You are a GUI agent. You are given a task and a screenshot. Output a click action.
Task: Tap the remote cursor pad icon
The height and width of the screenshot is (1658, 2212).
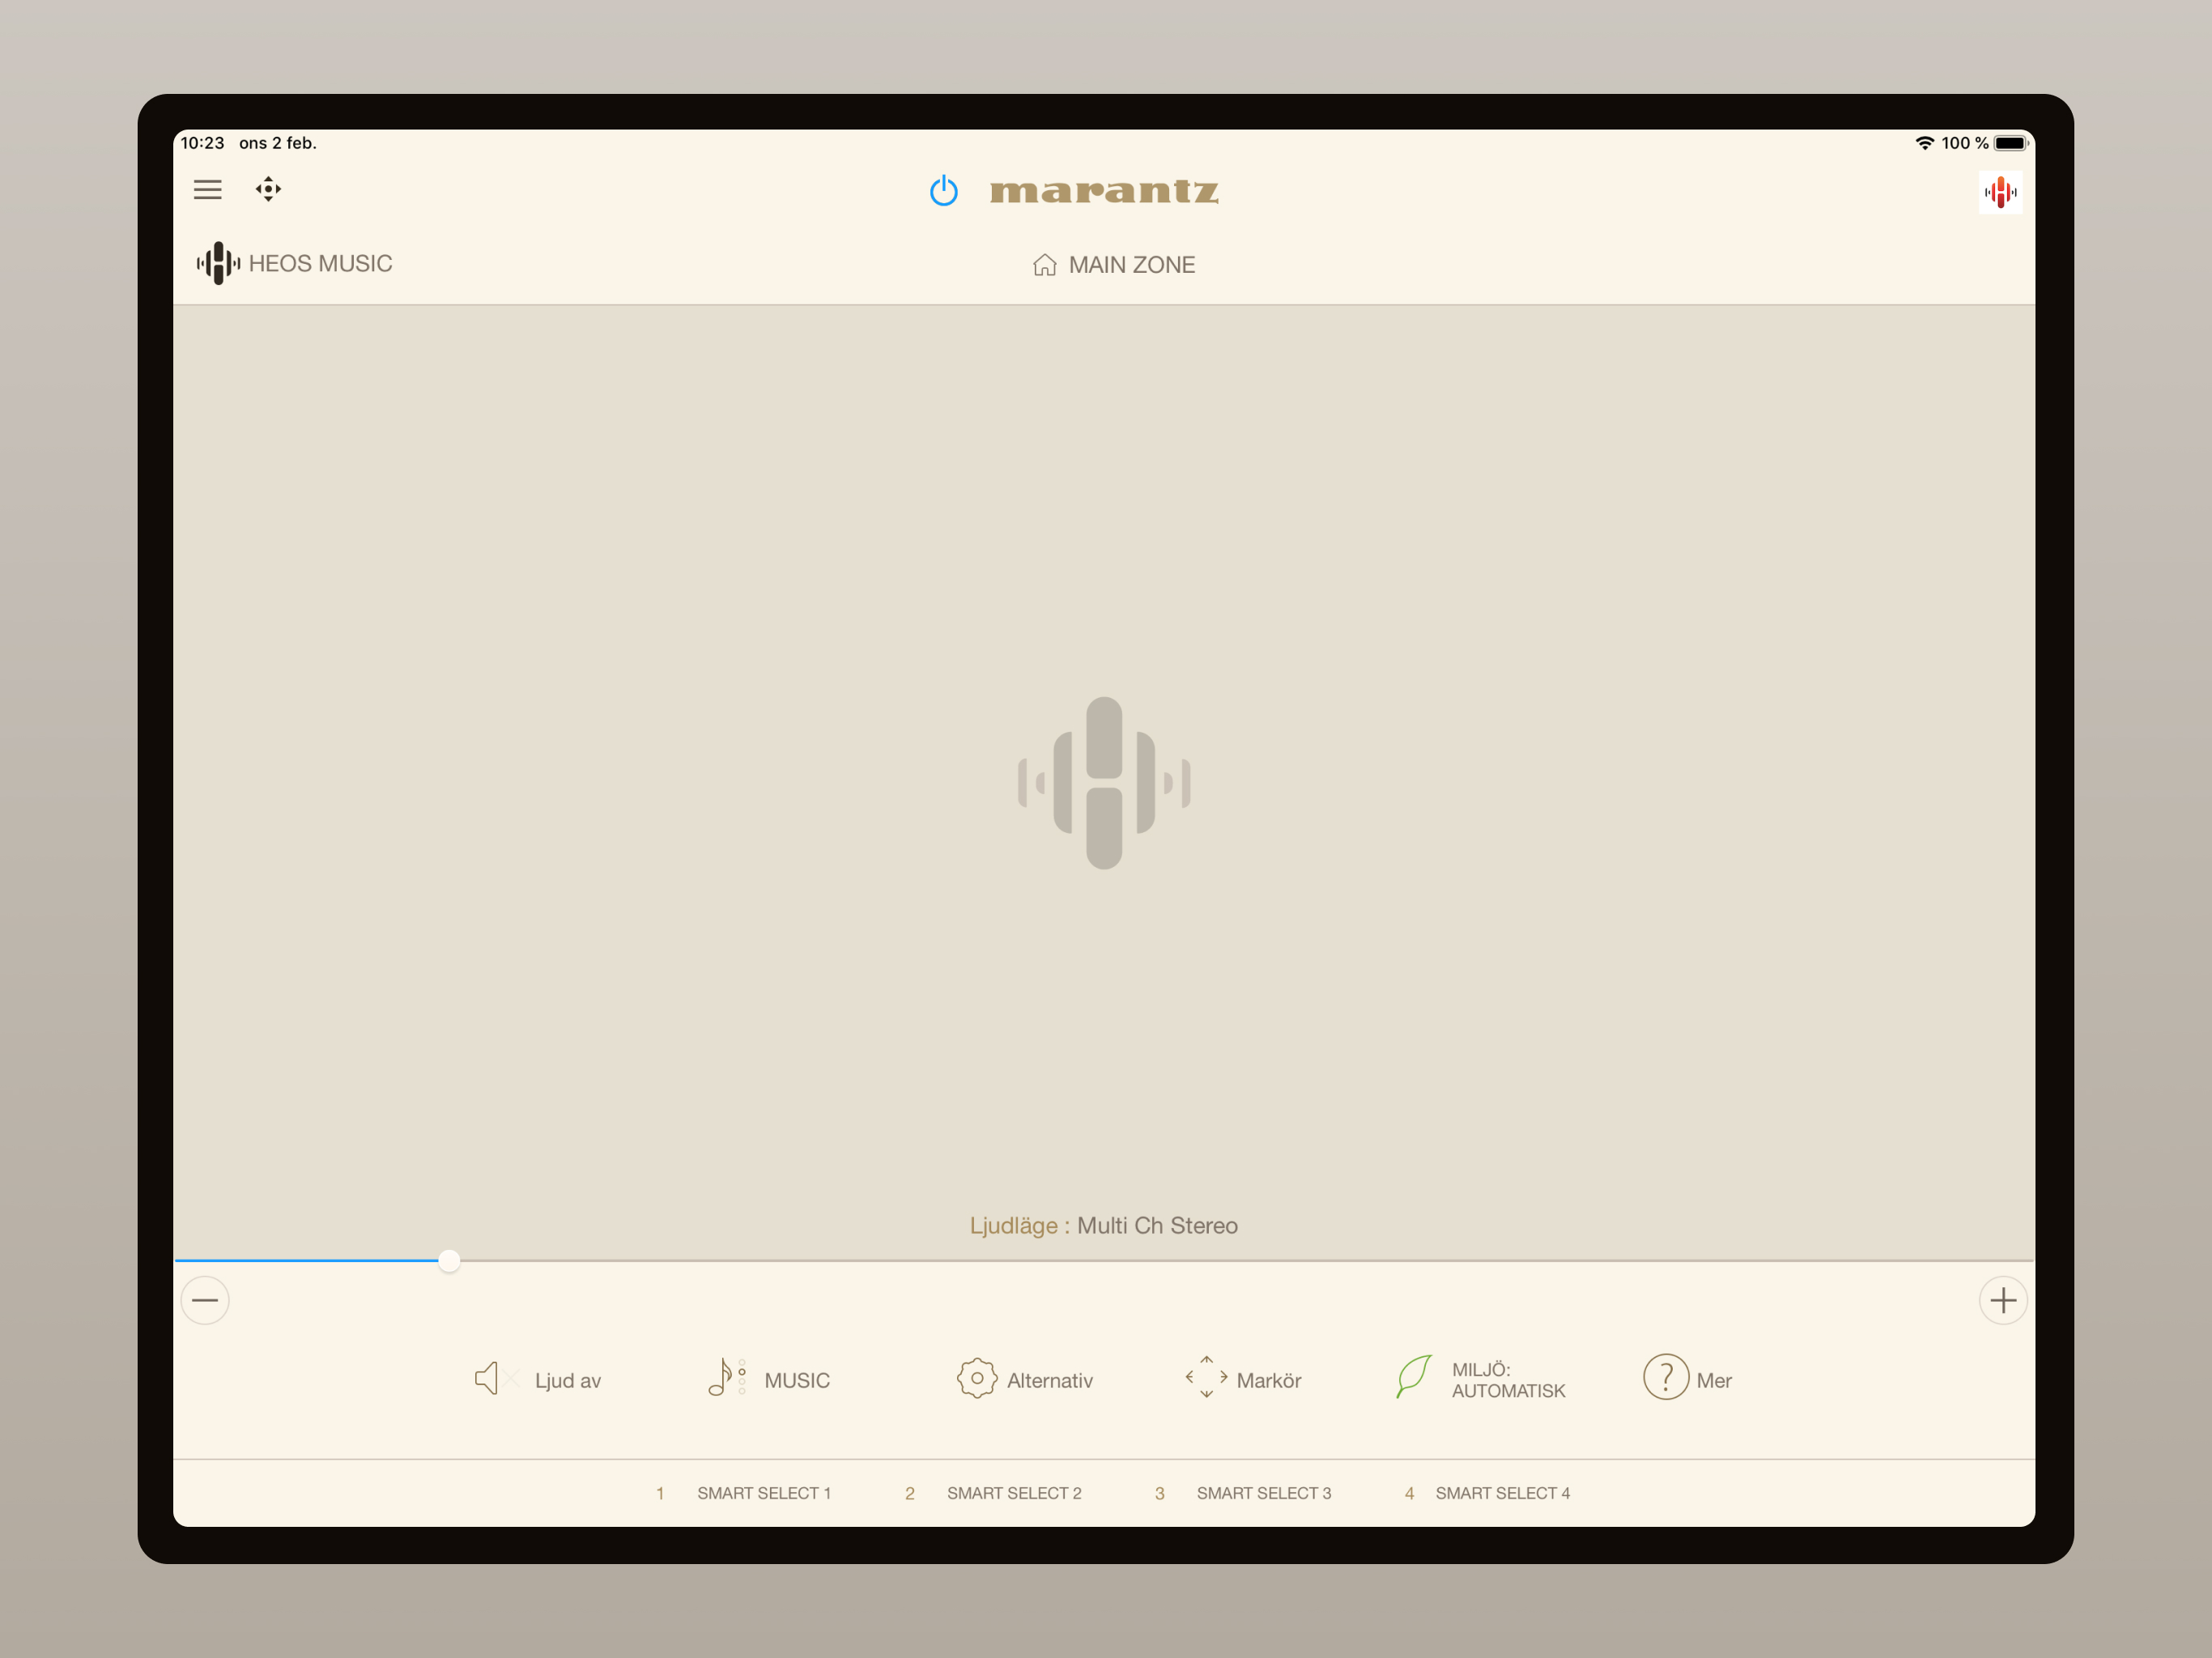pos(268,189)
